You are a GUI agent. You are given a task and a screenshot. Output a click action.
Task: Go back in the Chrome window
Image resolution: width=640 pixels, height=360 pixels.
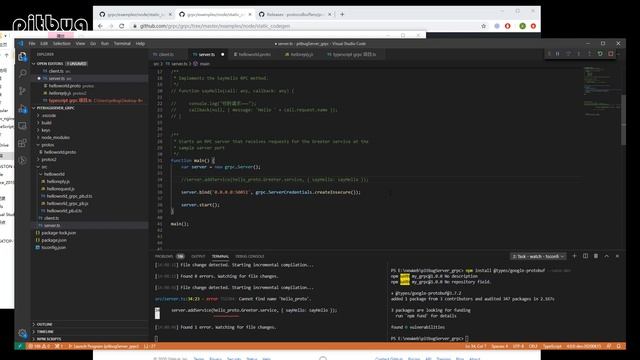click(100, 26)
